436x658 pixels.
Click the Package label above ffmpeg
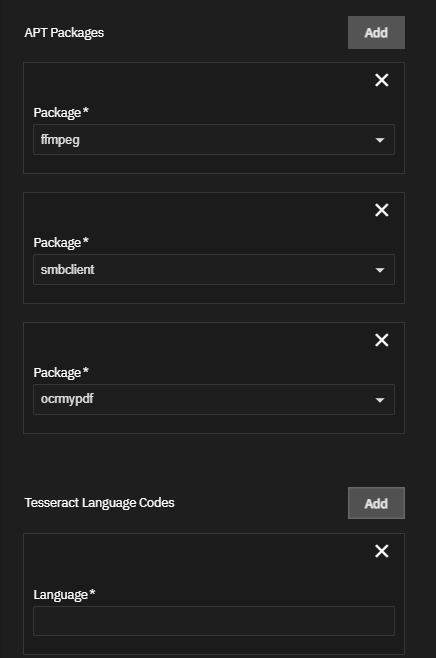pos(61,112)
